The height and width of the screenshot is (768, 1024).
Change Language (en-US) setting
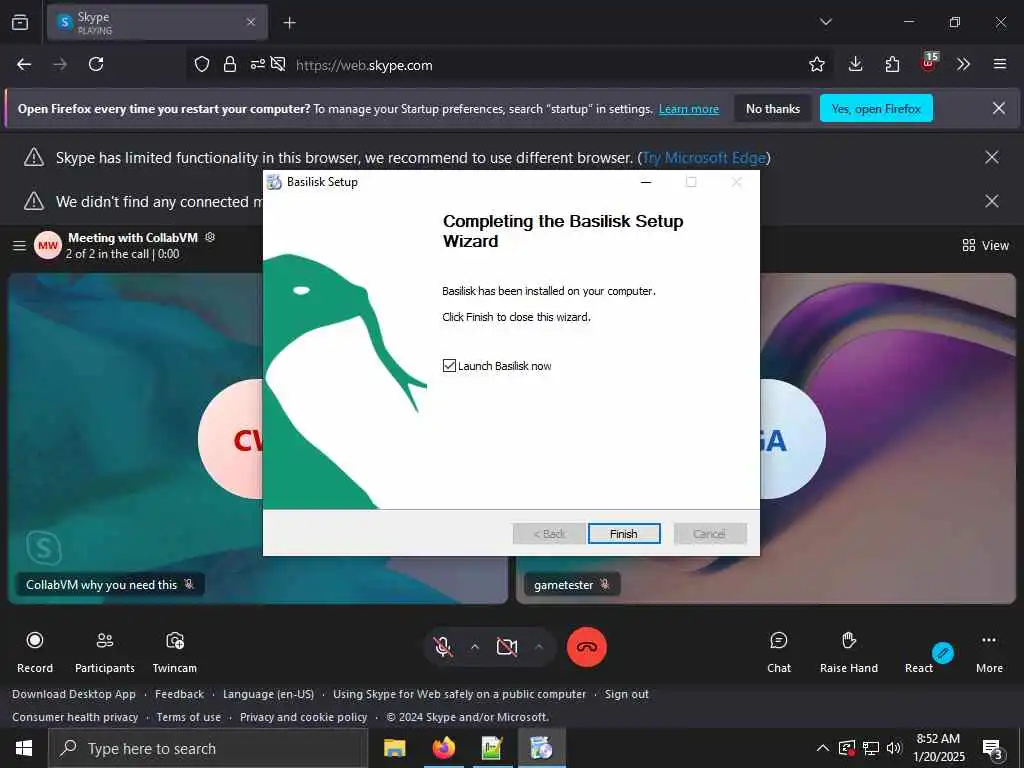(268, 694)
